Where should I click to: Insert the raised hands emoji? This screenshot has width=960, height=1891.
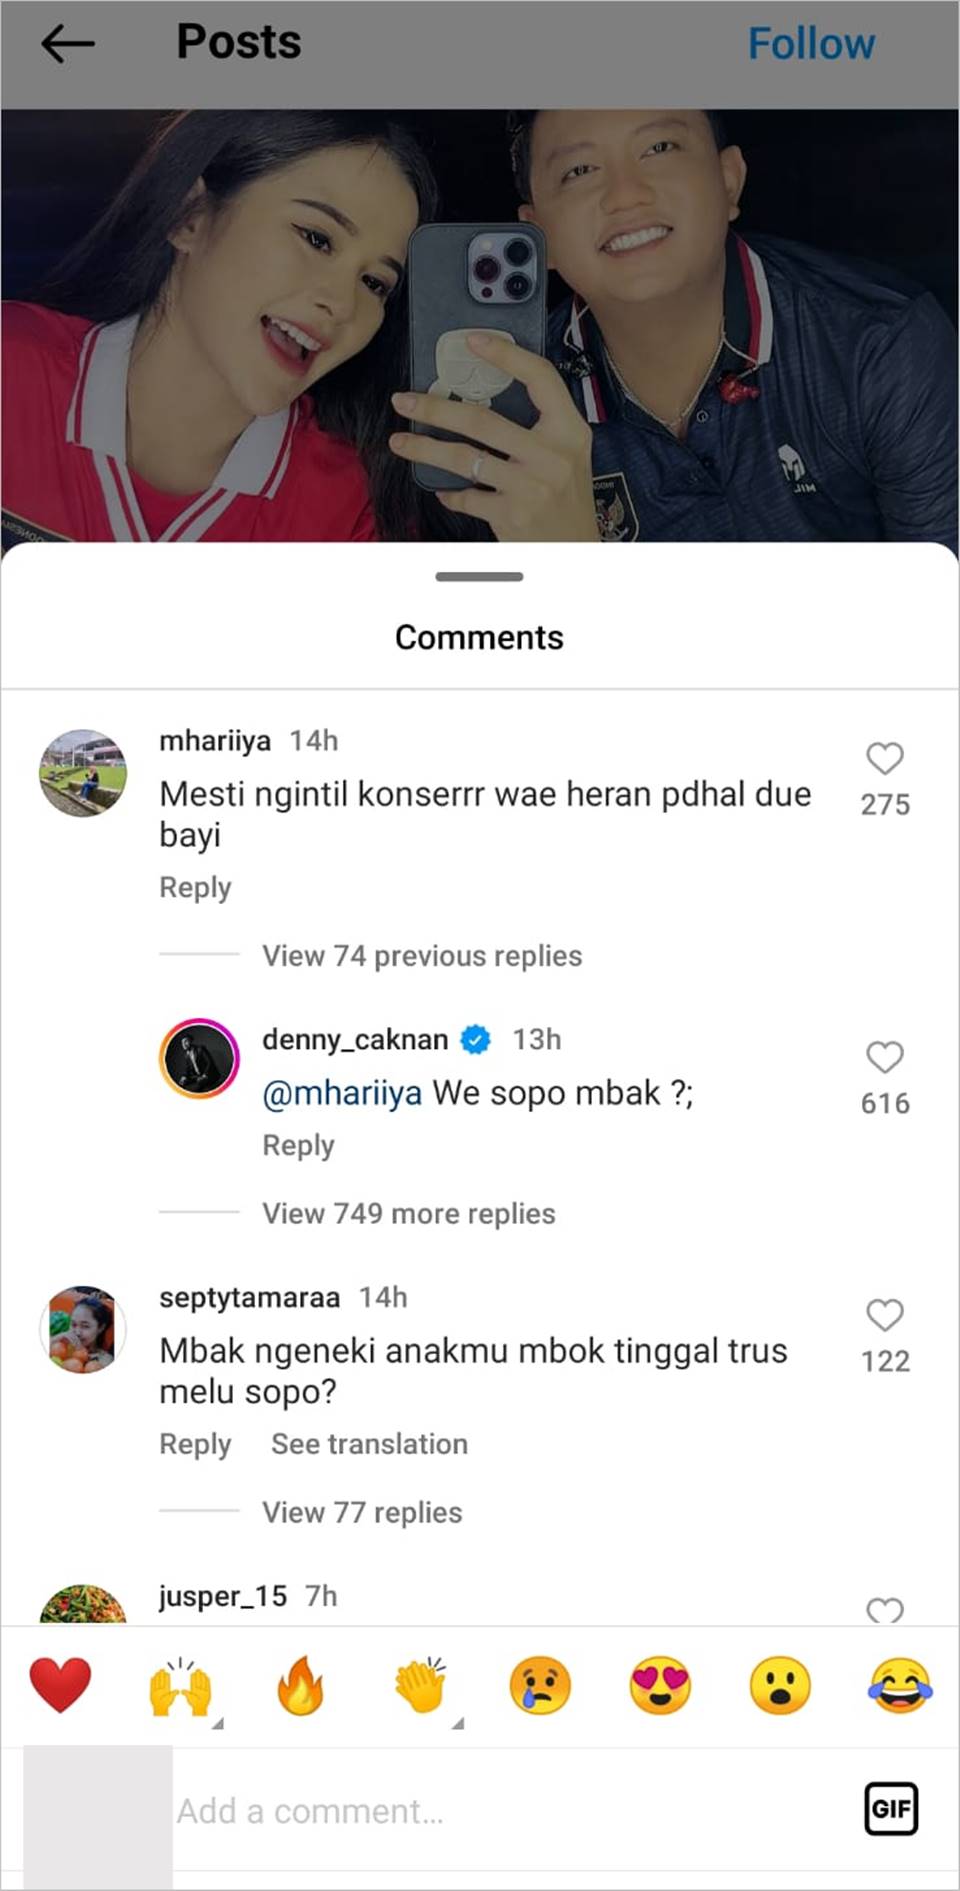click(181, 1686)
